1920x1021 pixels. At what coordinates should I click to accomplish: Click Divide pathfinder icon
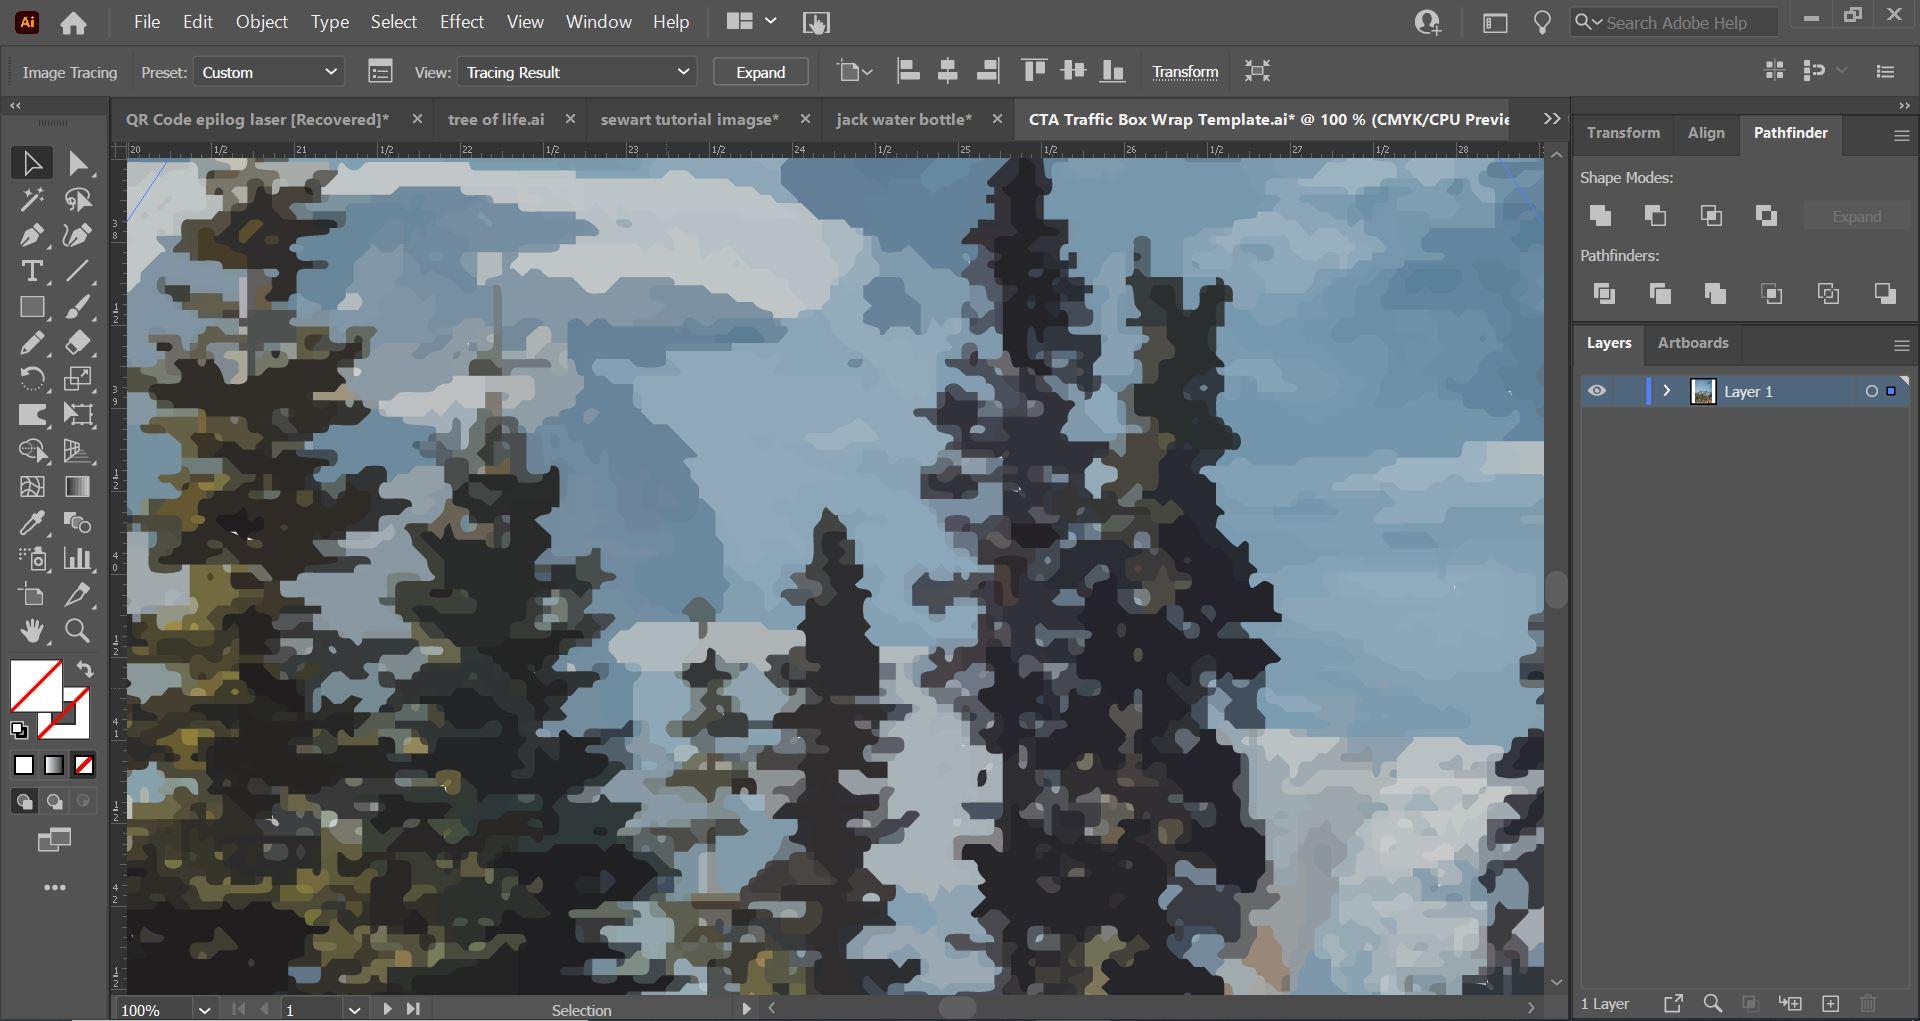pyautogui.click(x=1604, y=294)
